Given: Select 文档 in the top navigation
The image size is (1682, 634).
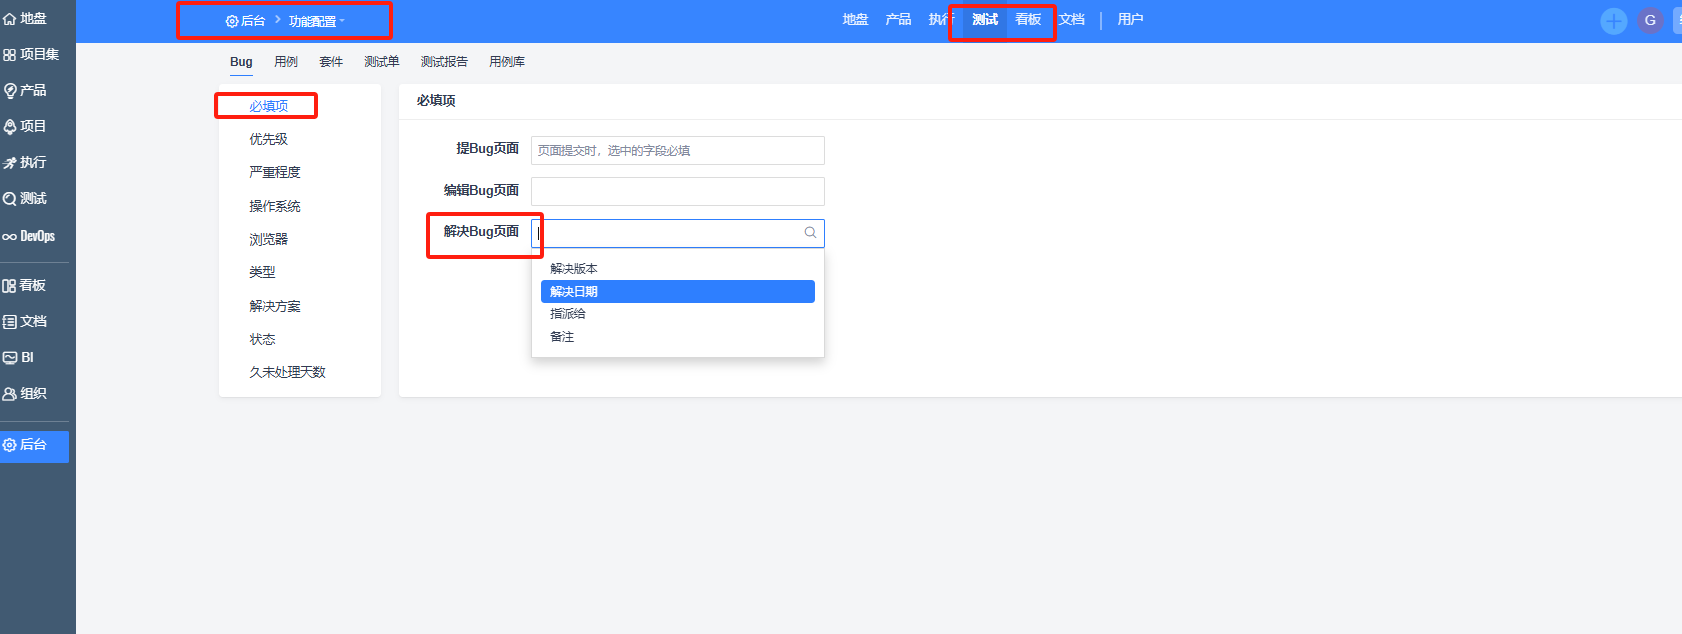Looking at the screenshot, I should point(1071,20).
